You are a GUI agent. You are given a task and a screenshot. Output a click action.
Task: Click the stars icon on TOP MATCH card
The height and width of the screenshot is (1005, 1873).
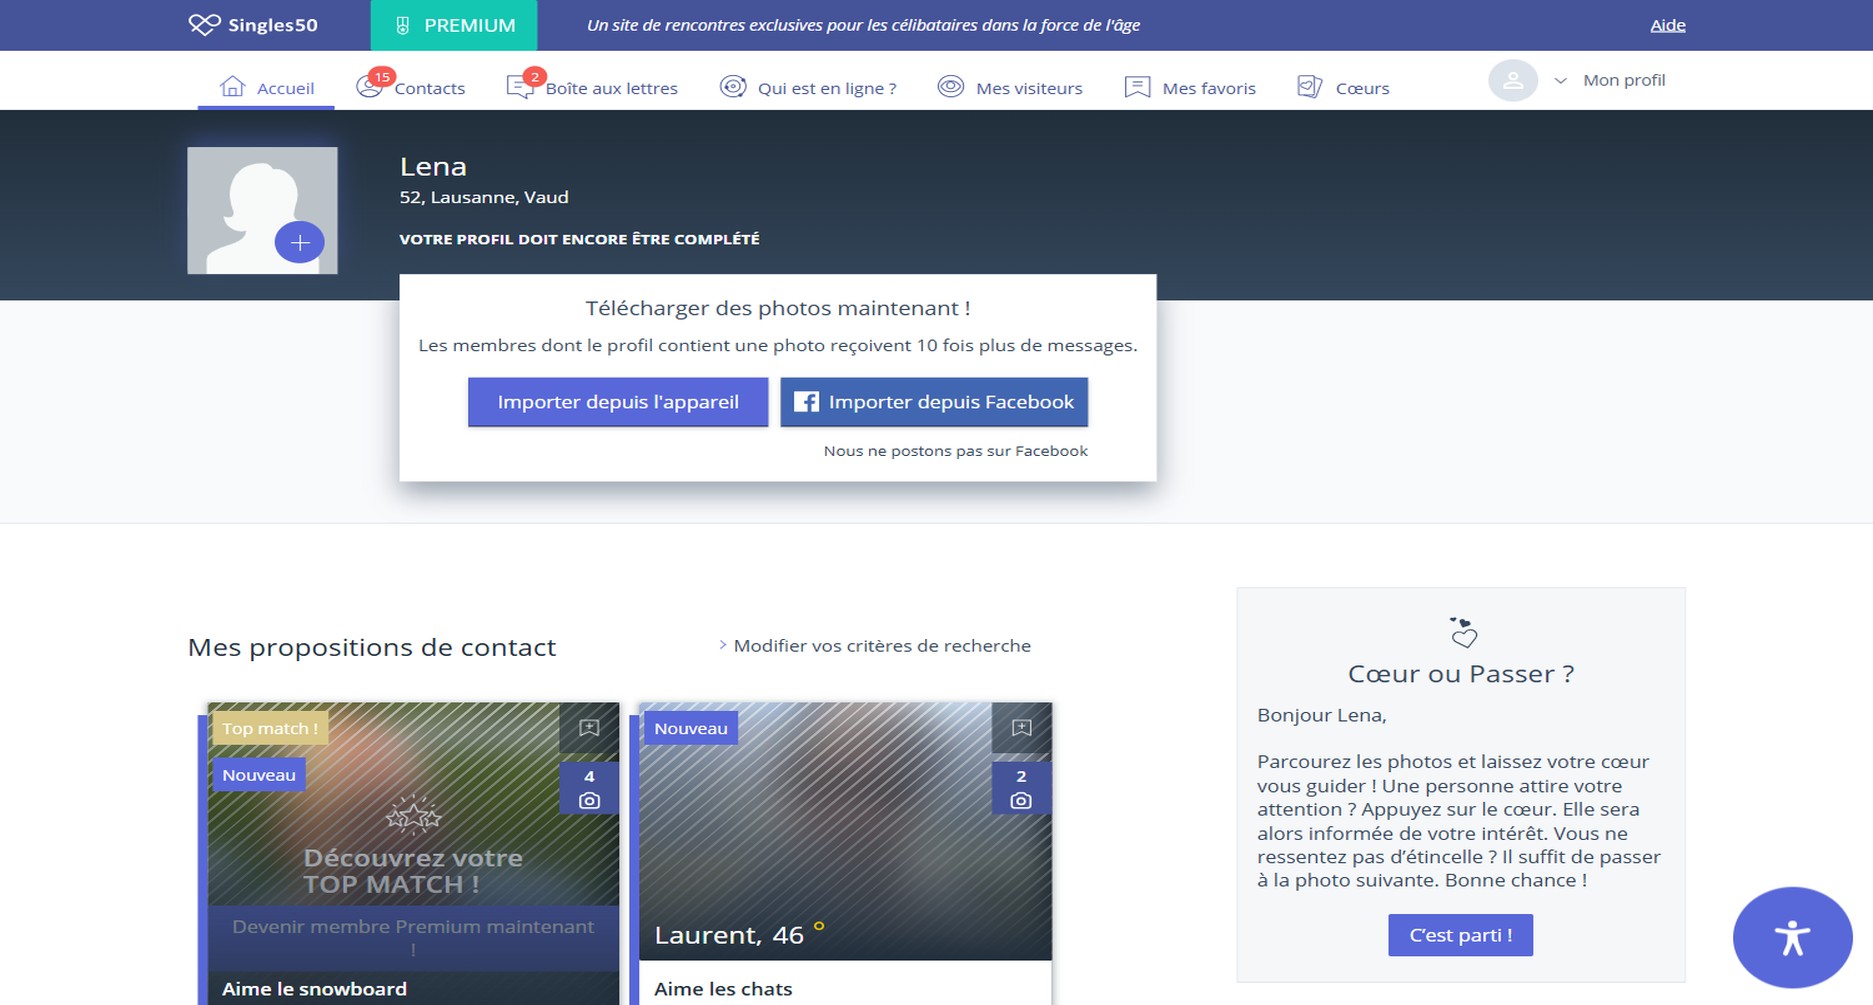(x=413, y=815)
